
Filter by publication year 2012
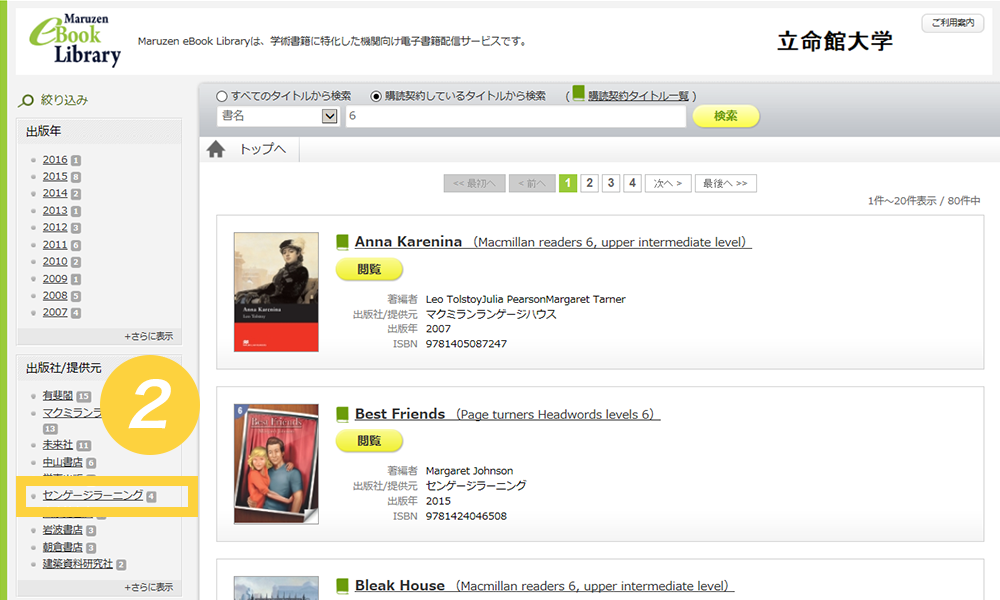click(x=55, y=228)
